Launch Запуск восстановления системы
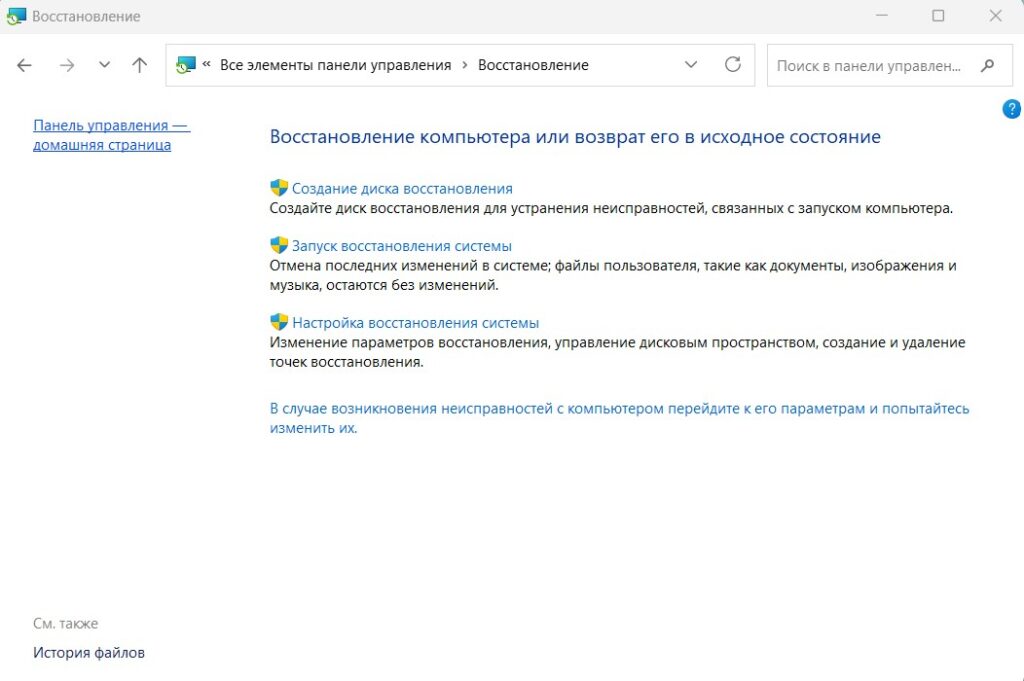Viewport: 1024px width, 681px height. coord(401,246)
